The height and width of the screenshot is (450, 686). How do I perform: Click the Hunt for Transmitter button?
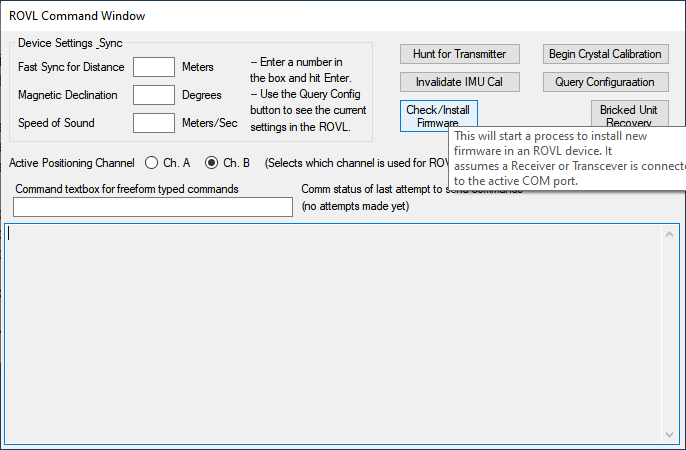coord(459,54)
